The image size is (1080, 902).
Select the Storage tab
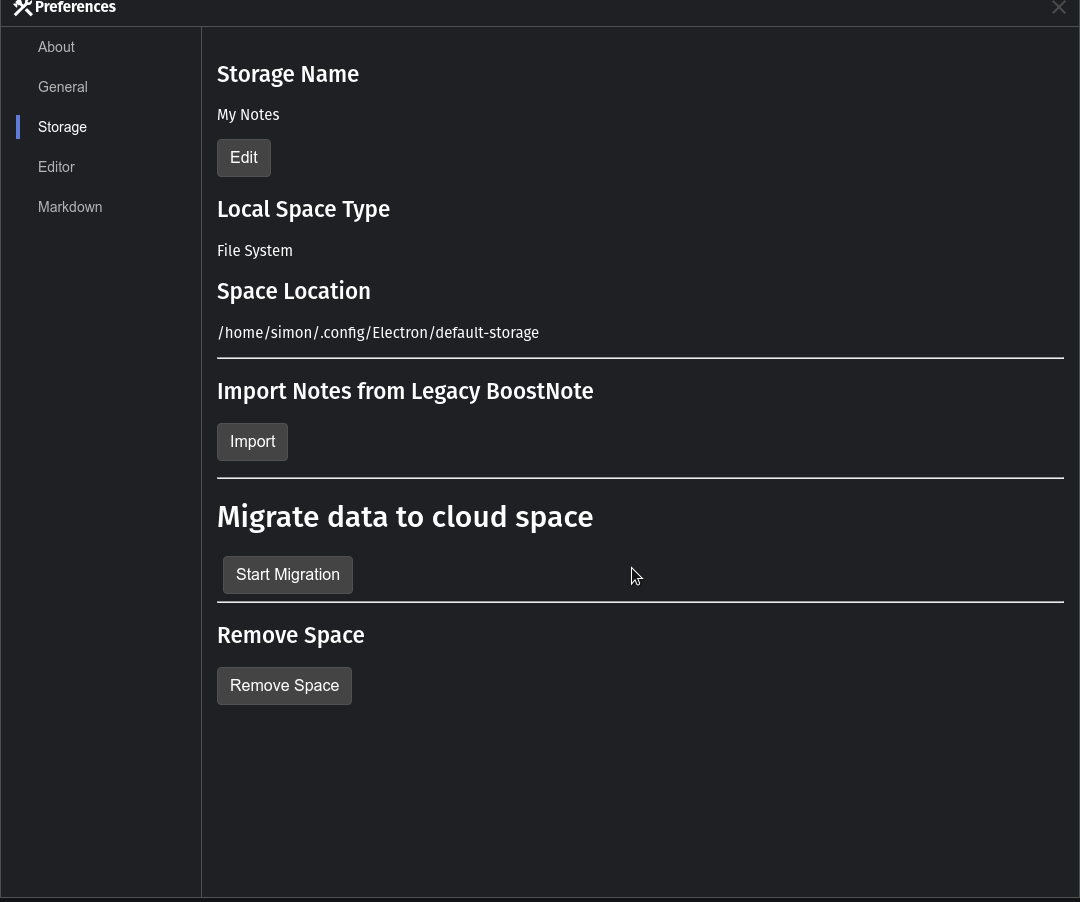[x=62, y=127]
